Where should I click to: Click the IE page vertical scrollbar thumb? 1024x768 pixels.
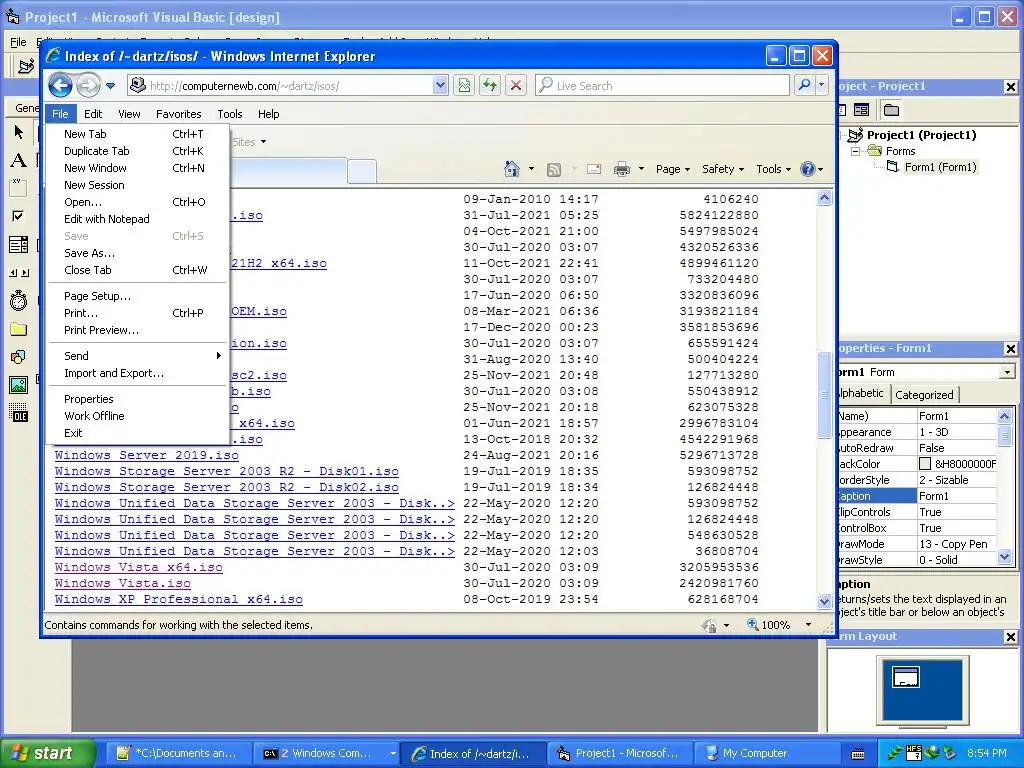(824, 395)
